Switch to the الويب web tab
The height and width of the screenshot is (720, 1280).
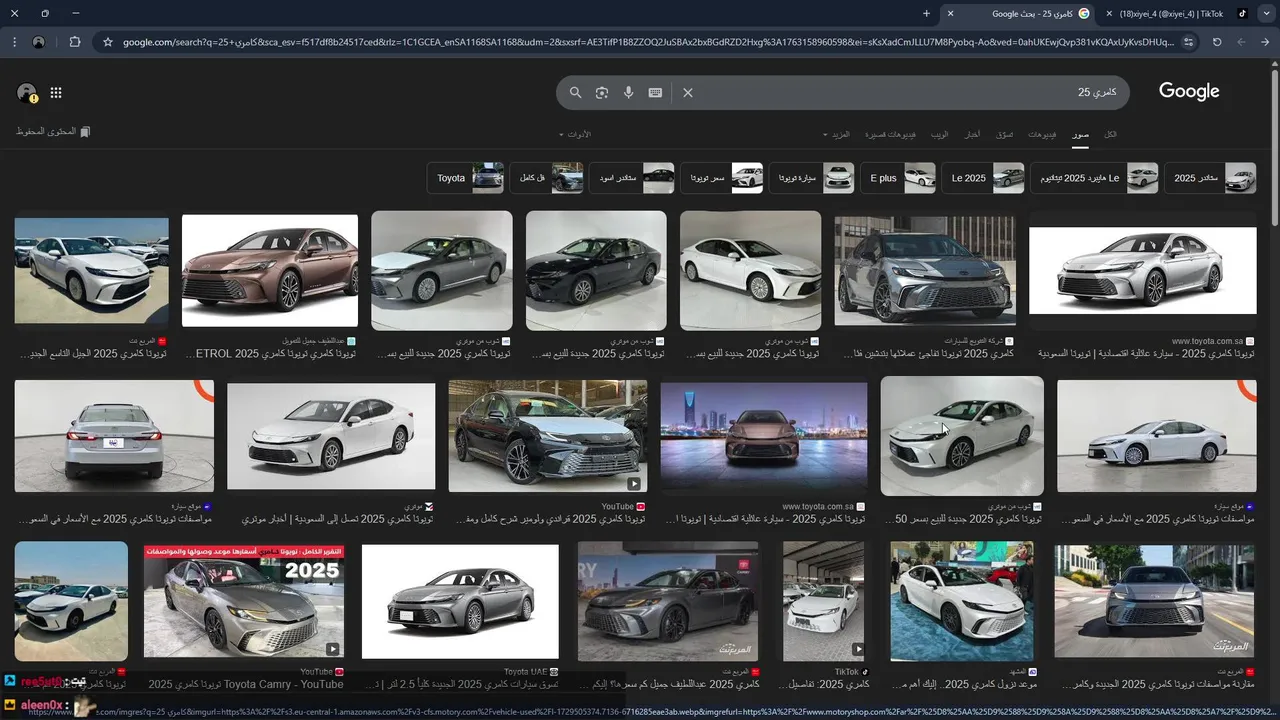[940, 134]
